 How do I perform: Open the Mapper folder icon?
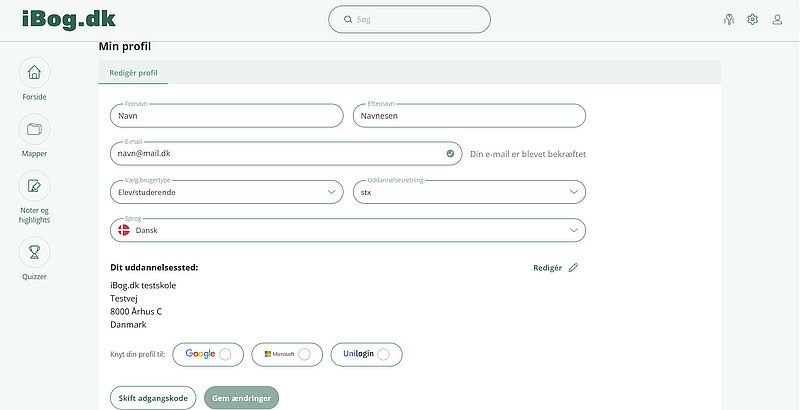click(x=34, y=129)
